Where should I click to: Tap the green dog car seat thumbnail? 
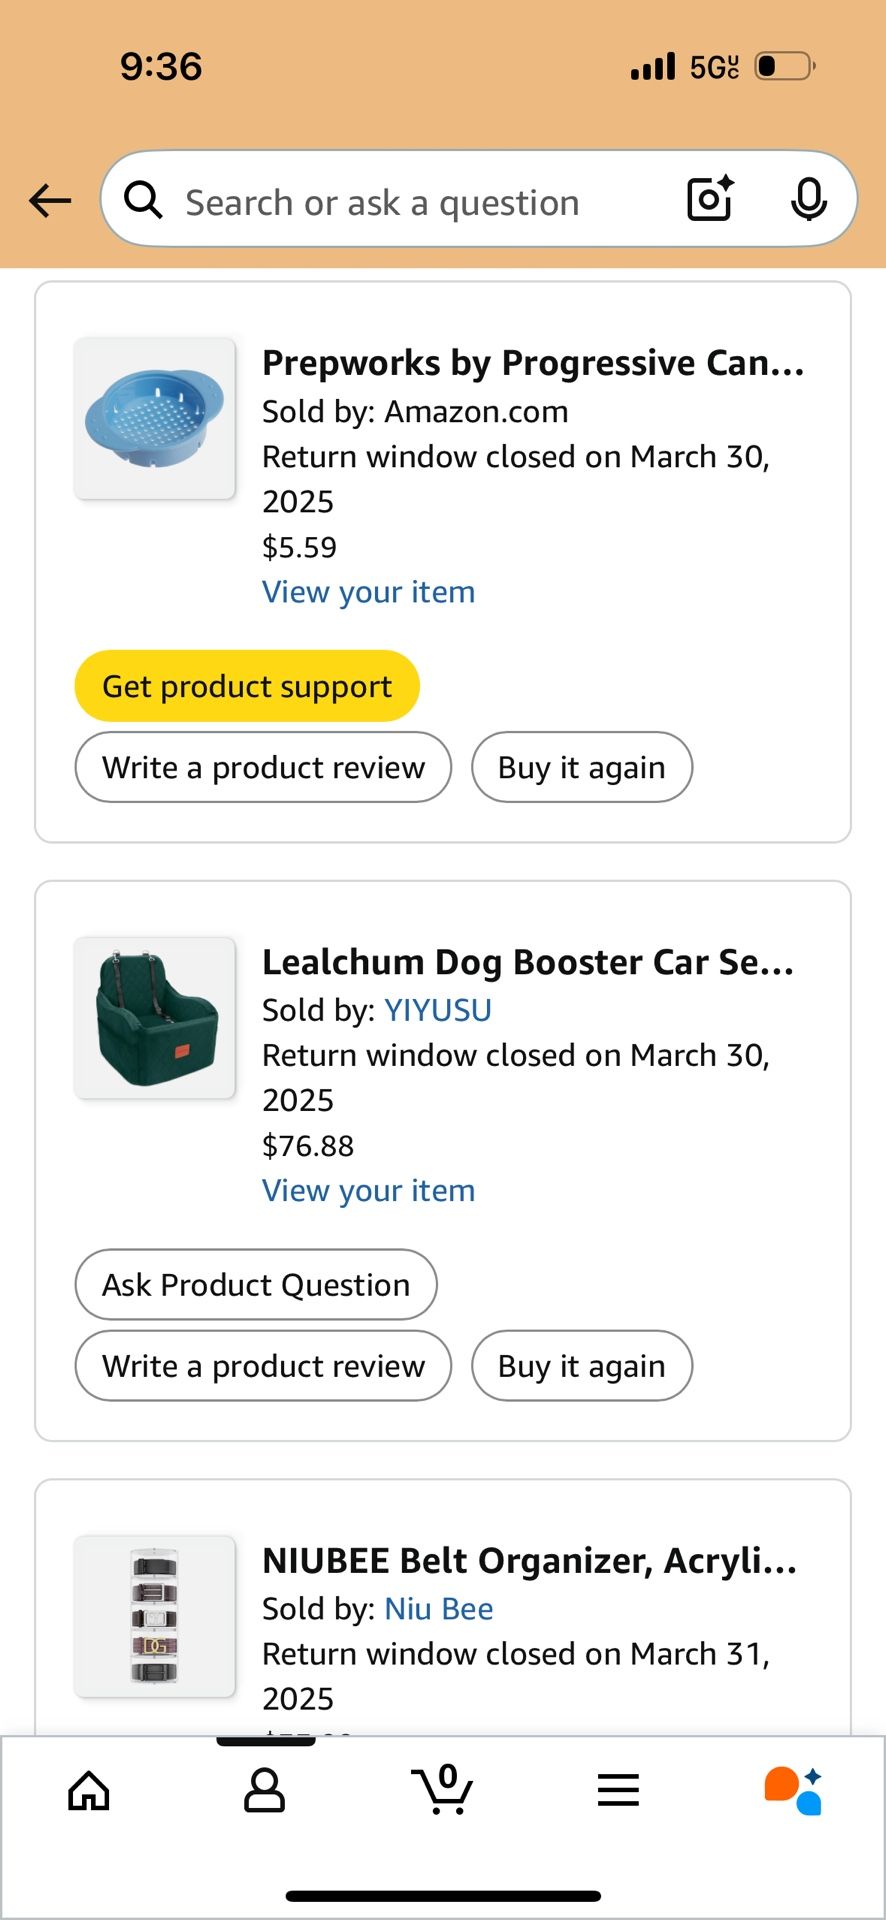coord(155,1018)
